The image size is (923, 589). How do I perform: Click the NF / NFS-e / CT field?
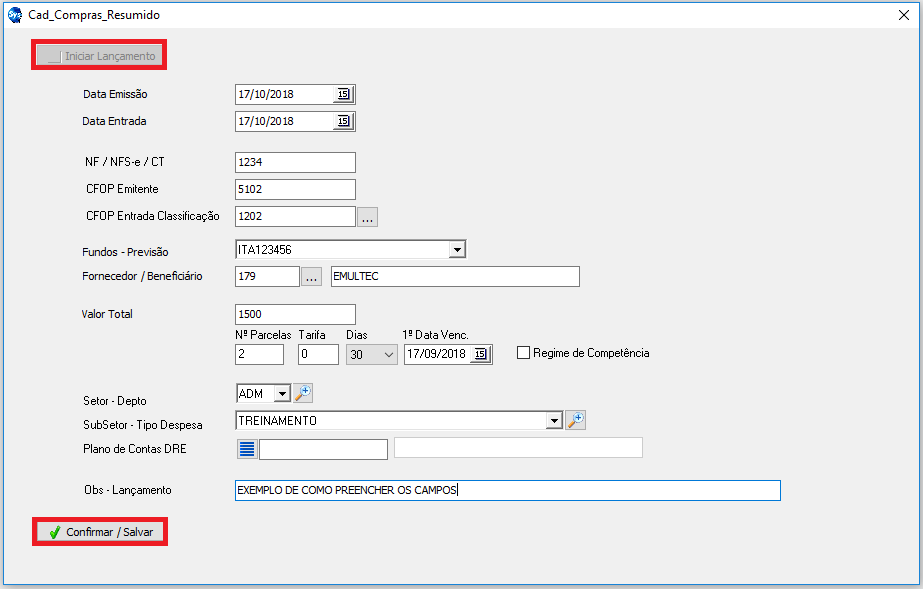(x=295, y=162)
